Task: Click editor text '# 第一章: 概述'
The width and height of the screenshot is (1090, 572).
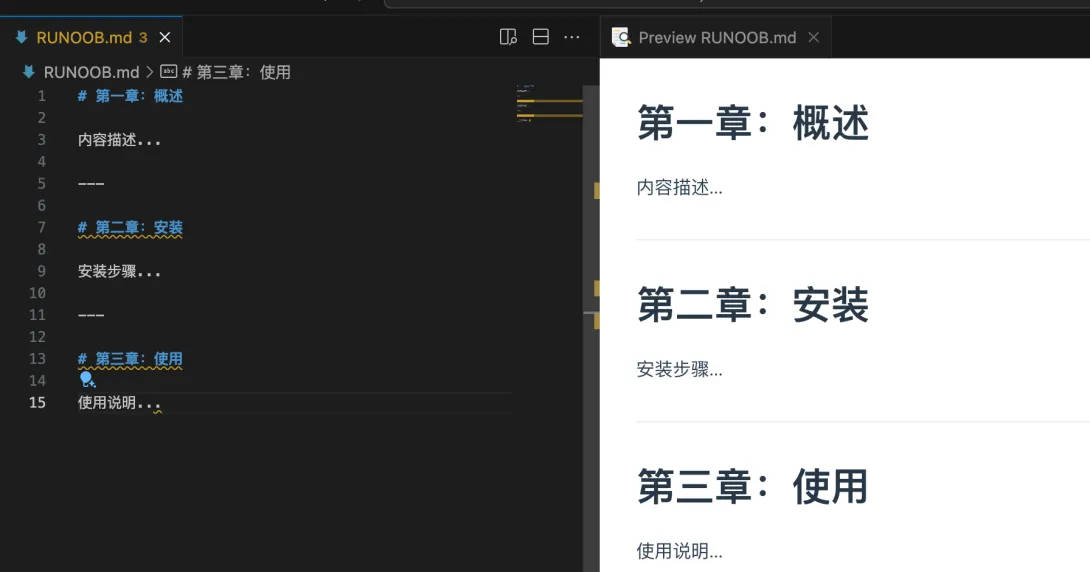Action: click(x=130, y=96)
